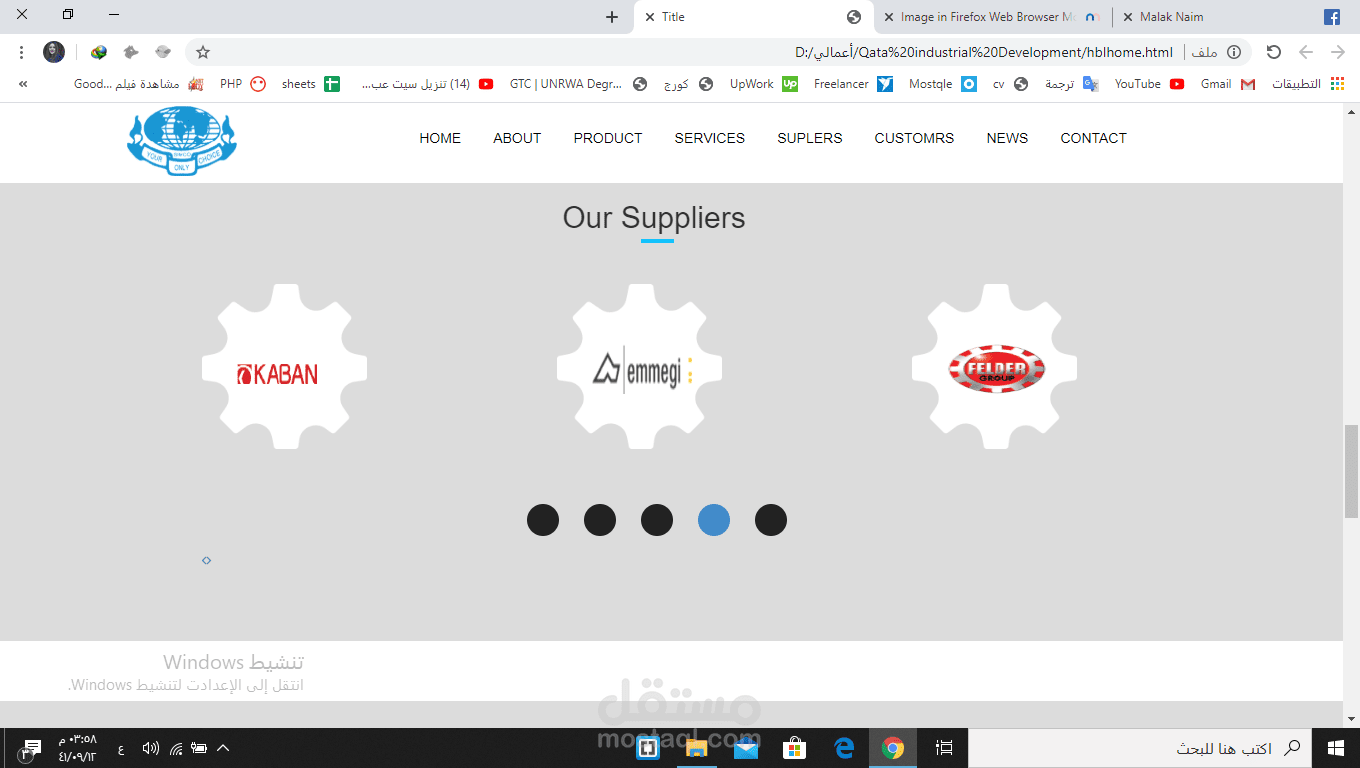The image size is (1360, 768).
Task: Open Task View from the taskbar
Action: 944,748
